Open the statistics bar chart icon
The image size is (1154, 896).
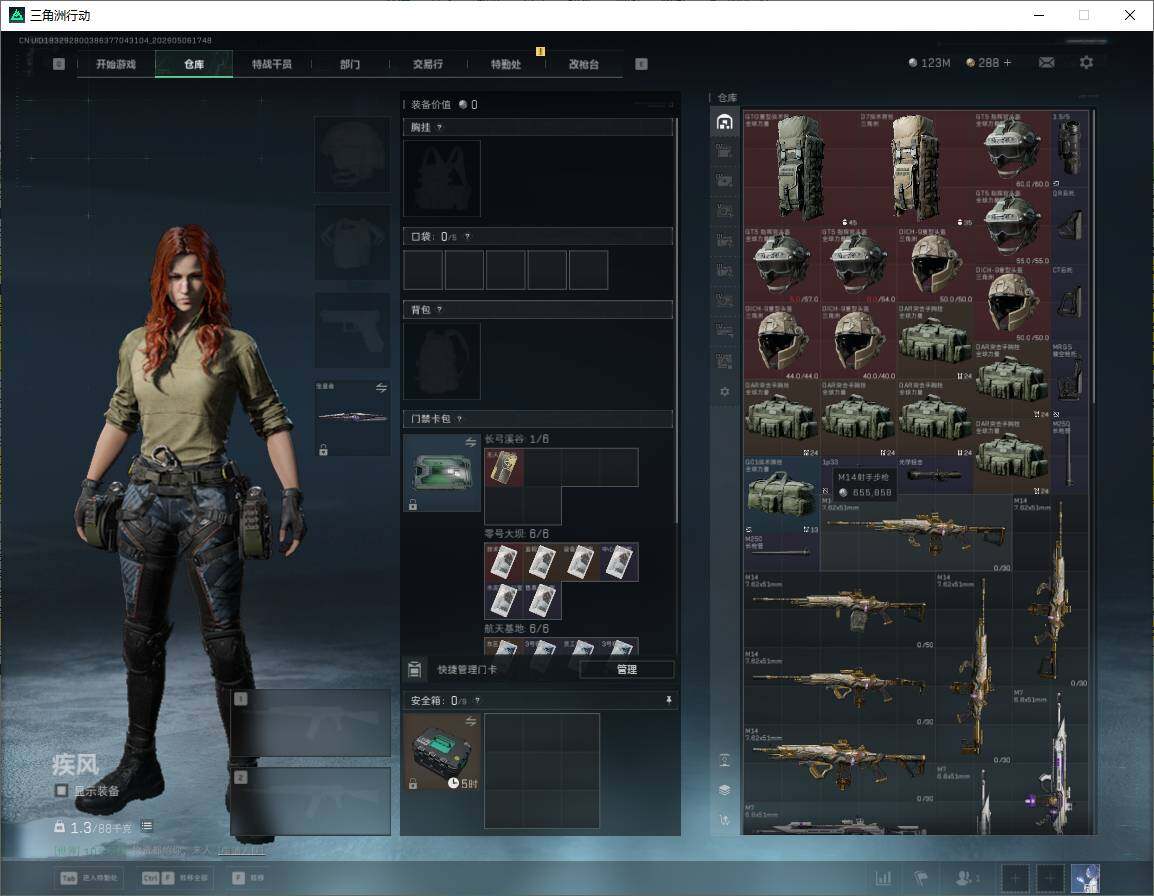tap(883, 878)
